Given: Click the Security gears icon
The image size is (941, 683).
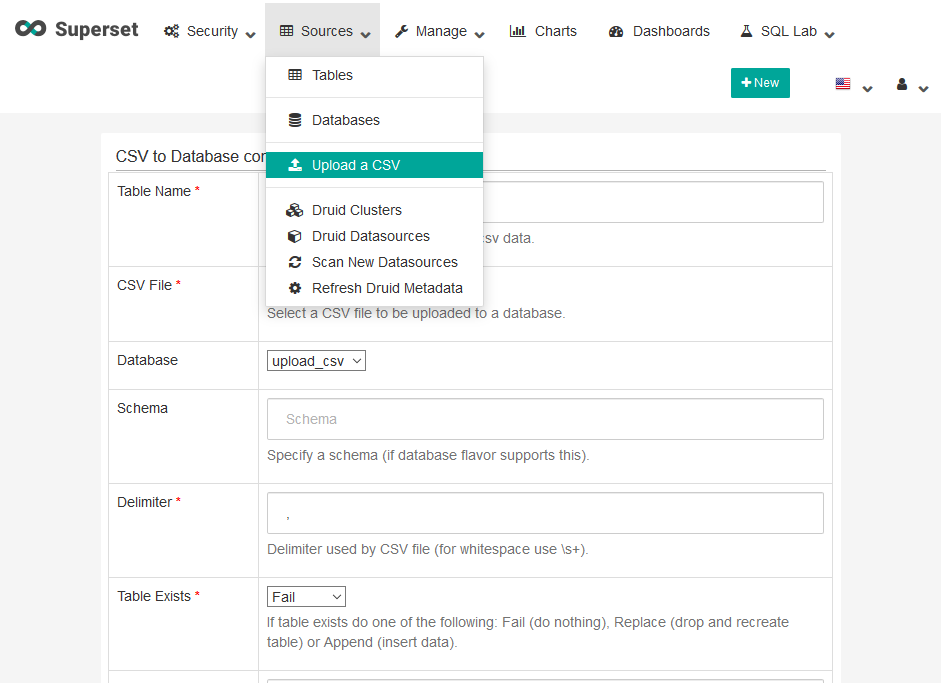Looking at the screenshot, I should (171, 31).
